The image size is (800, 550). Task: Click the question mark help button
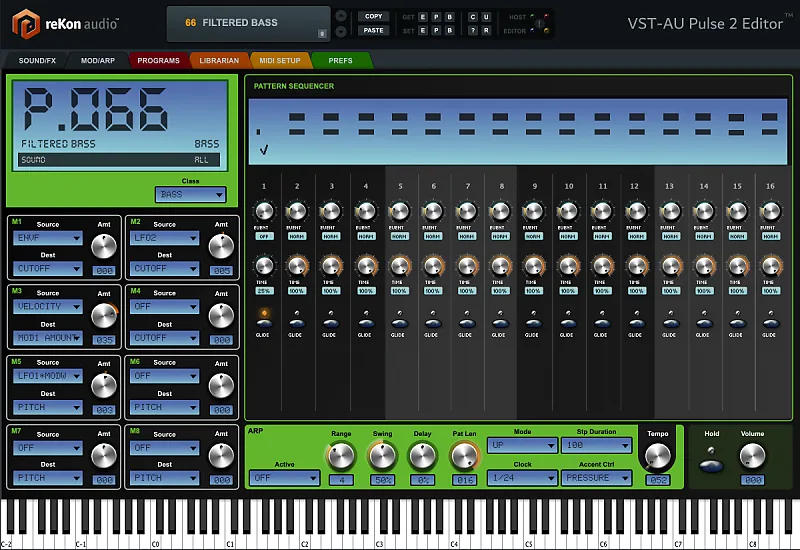point(473,31)
